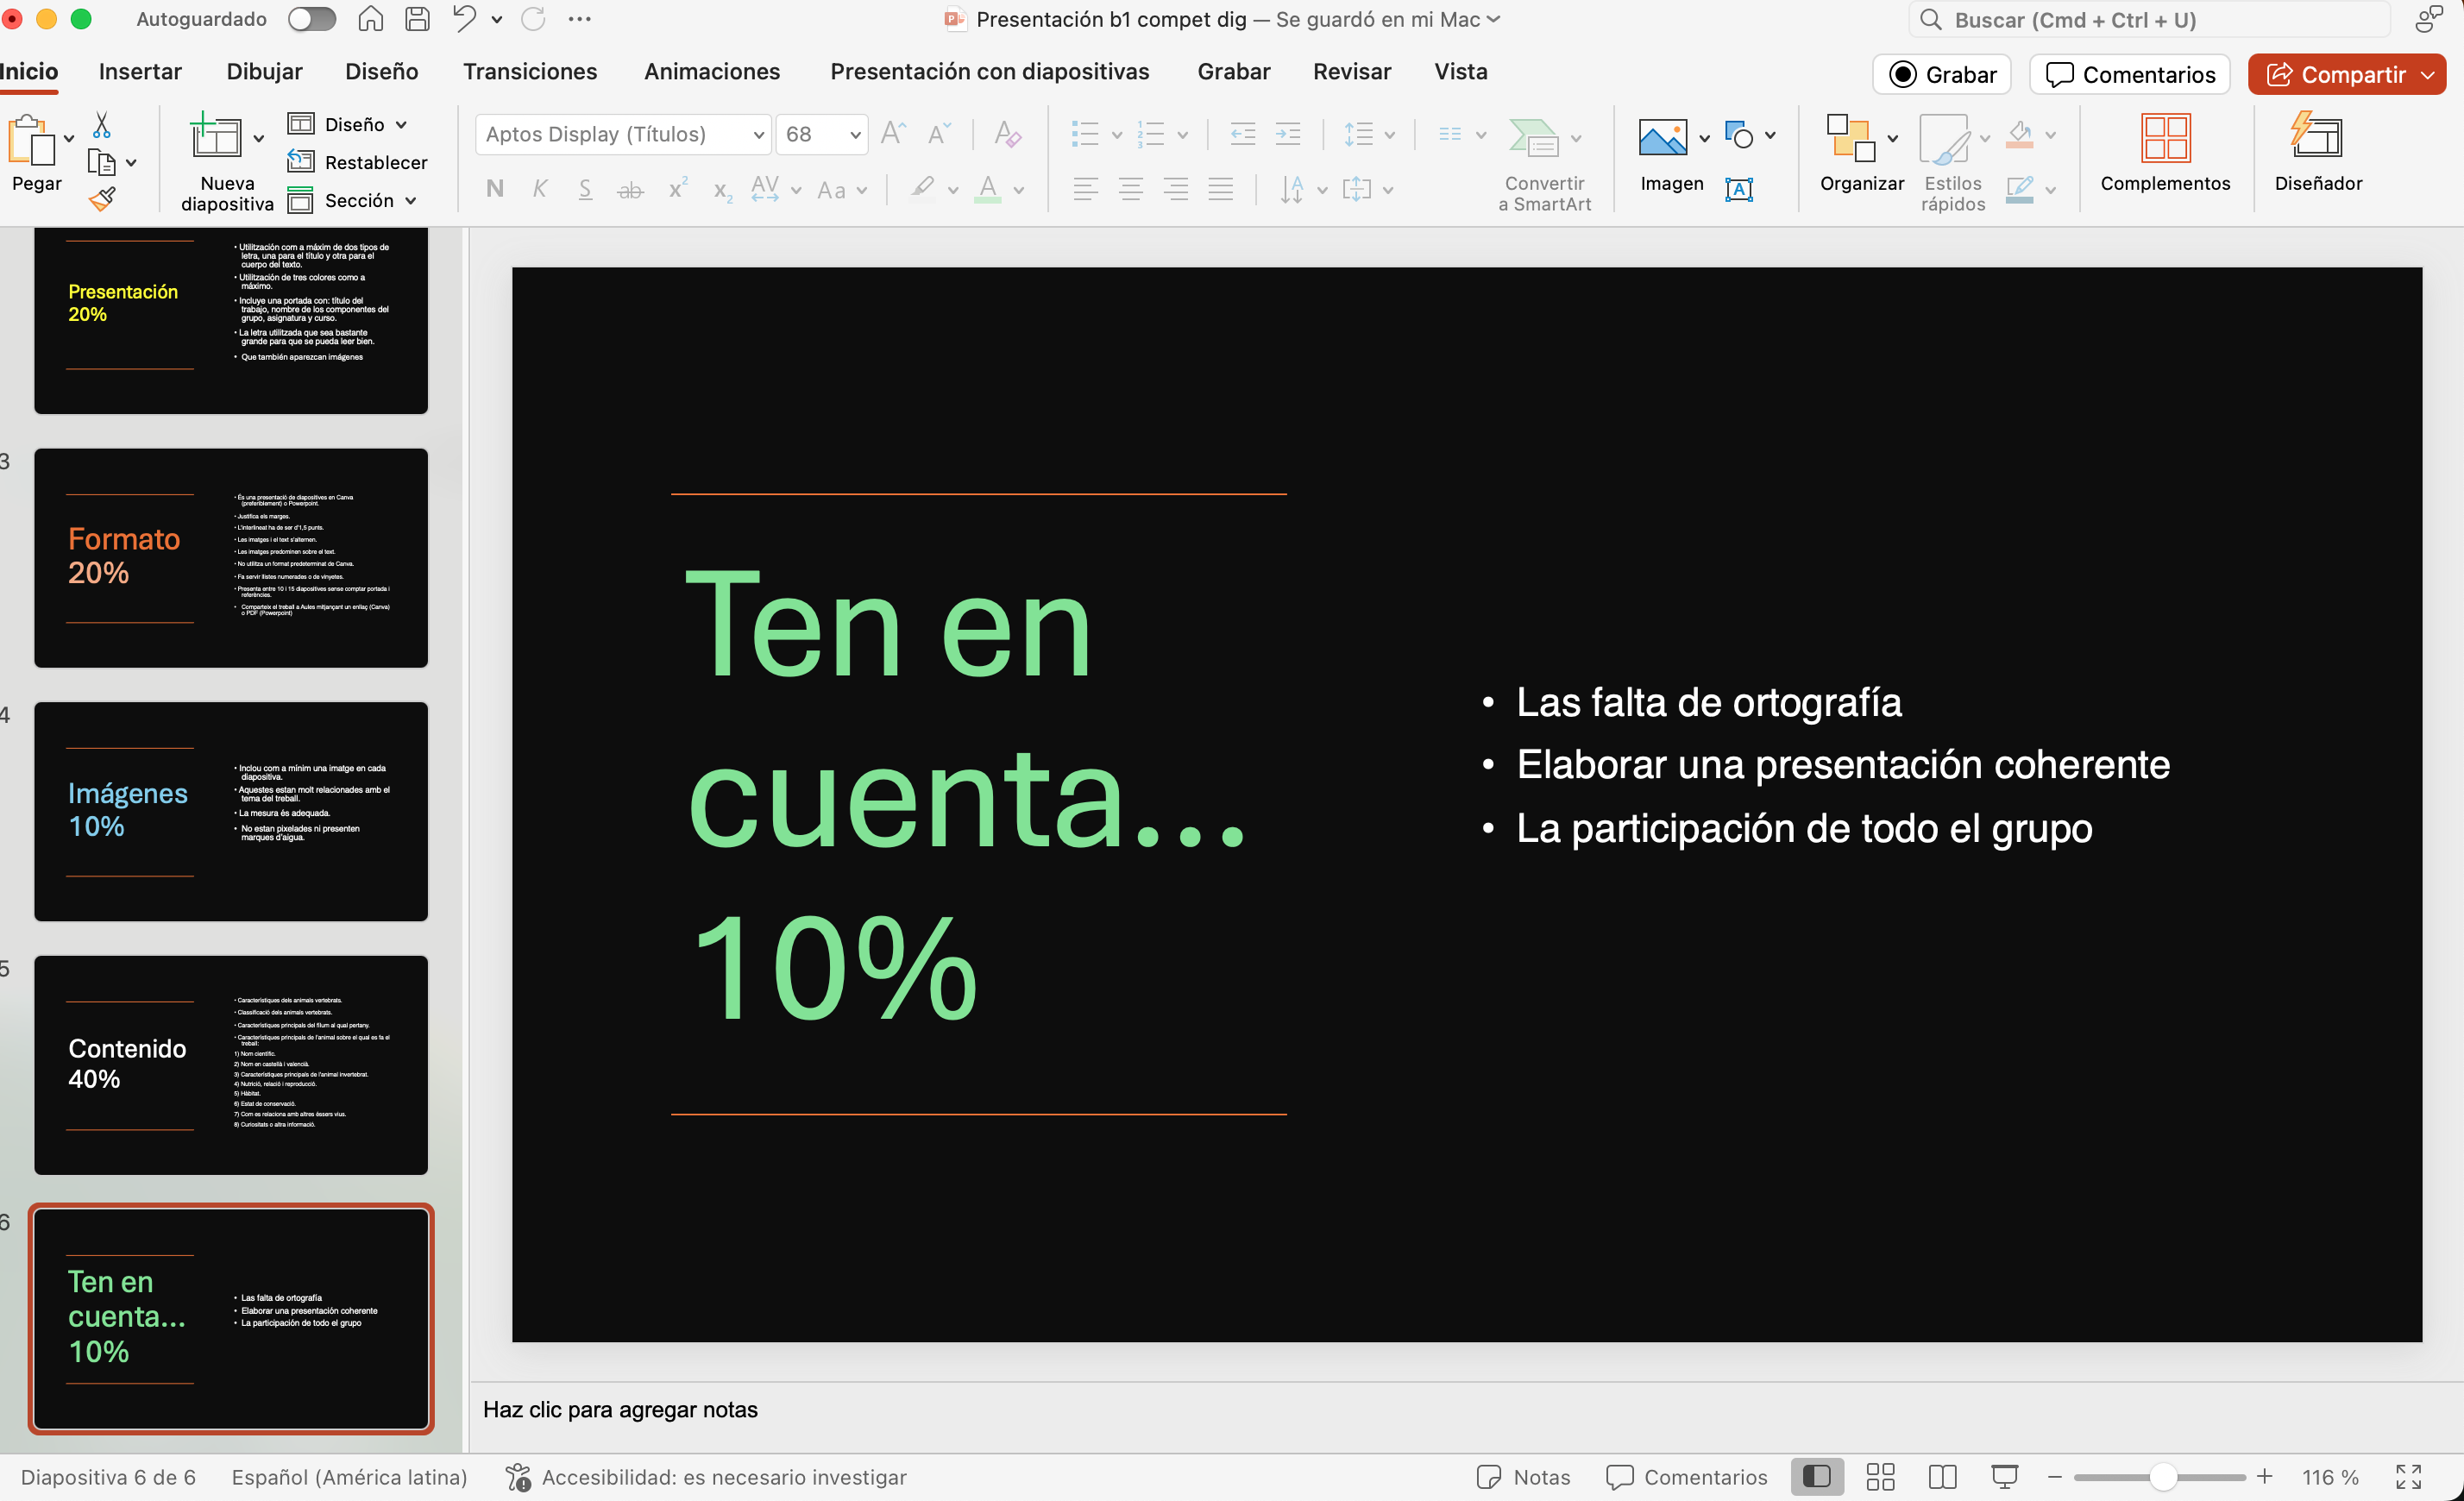
Task: Start slideshow presentation view
Action: [2004, 1476]
